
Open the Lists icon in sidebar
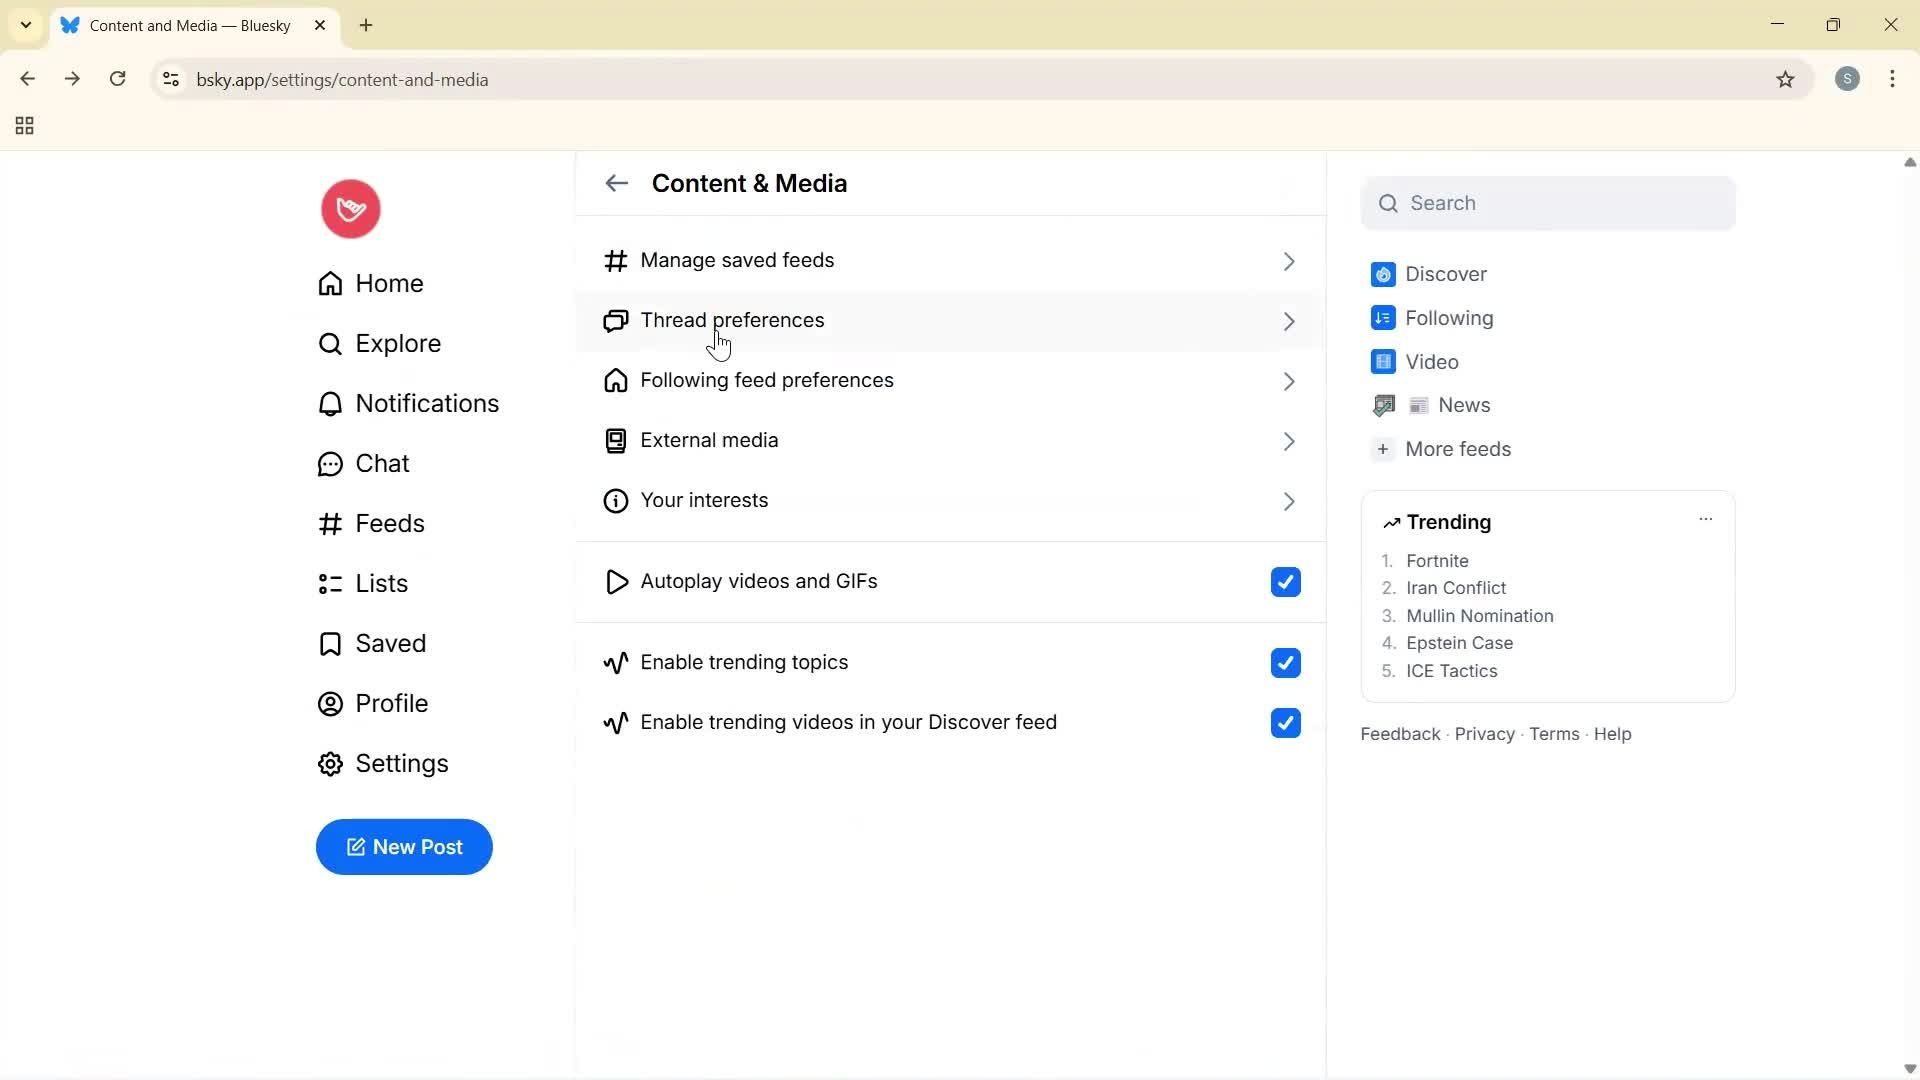tap(330, 583)
